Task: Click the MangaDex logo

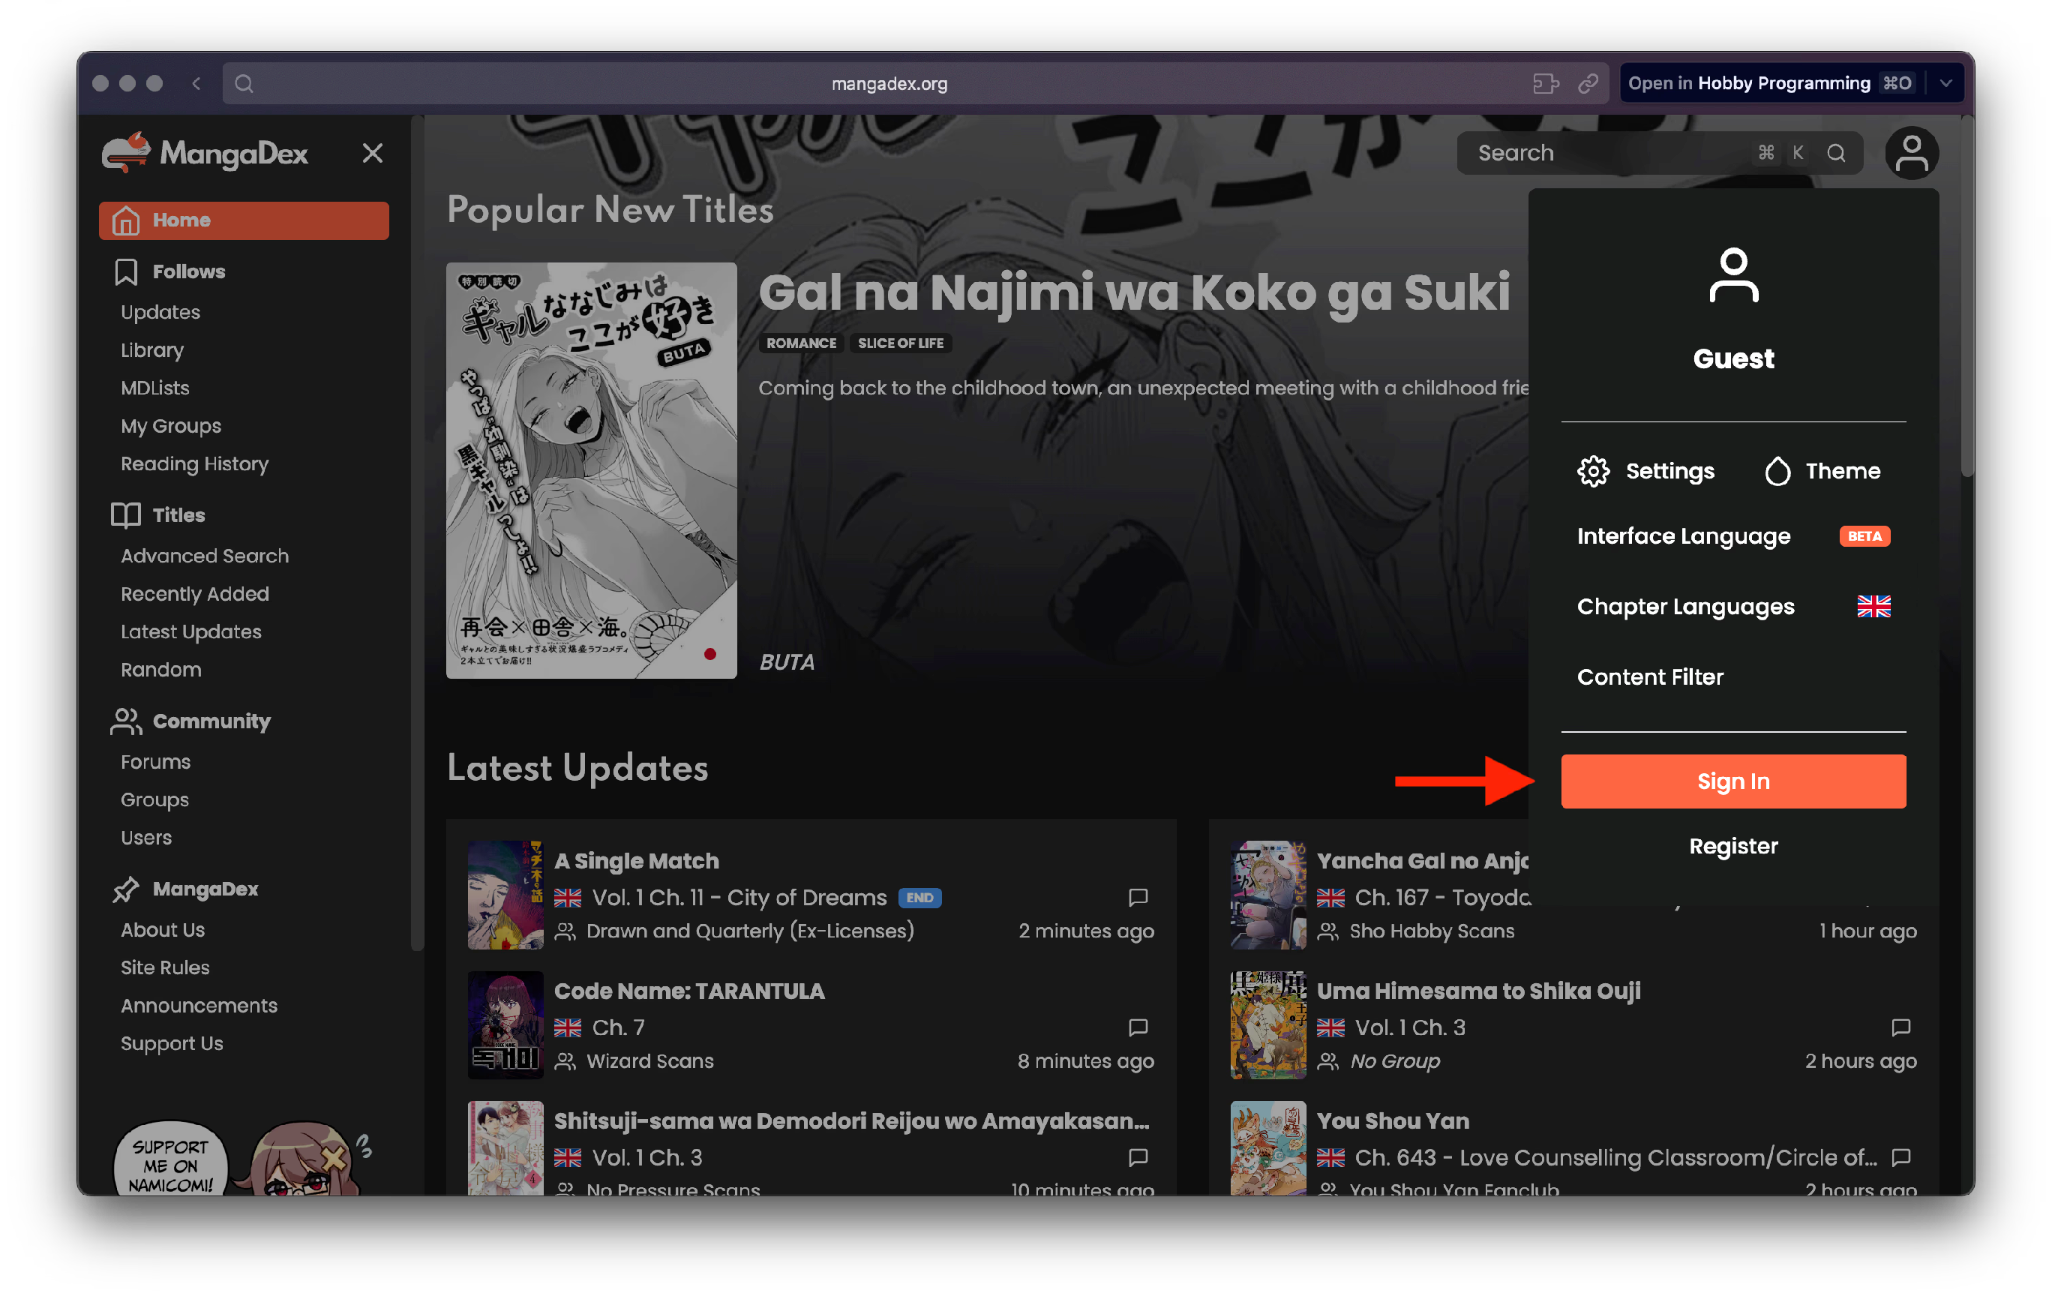Action: [205, 153]
